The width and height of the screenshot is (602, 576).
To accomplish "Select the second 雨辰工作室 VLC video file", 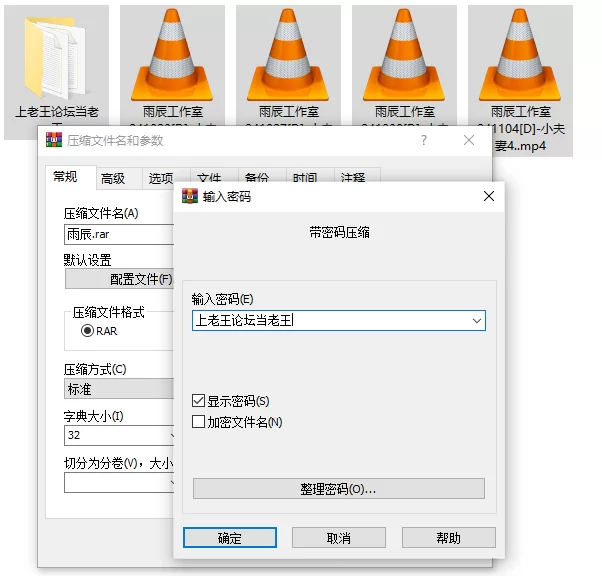I will (x=288, y=55).
